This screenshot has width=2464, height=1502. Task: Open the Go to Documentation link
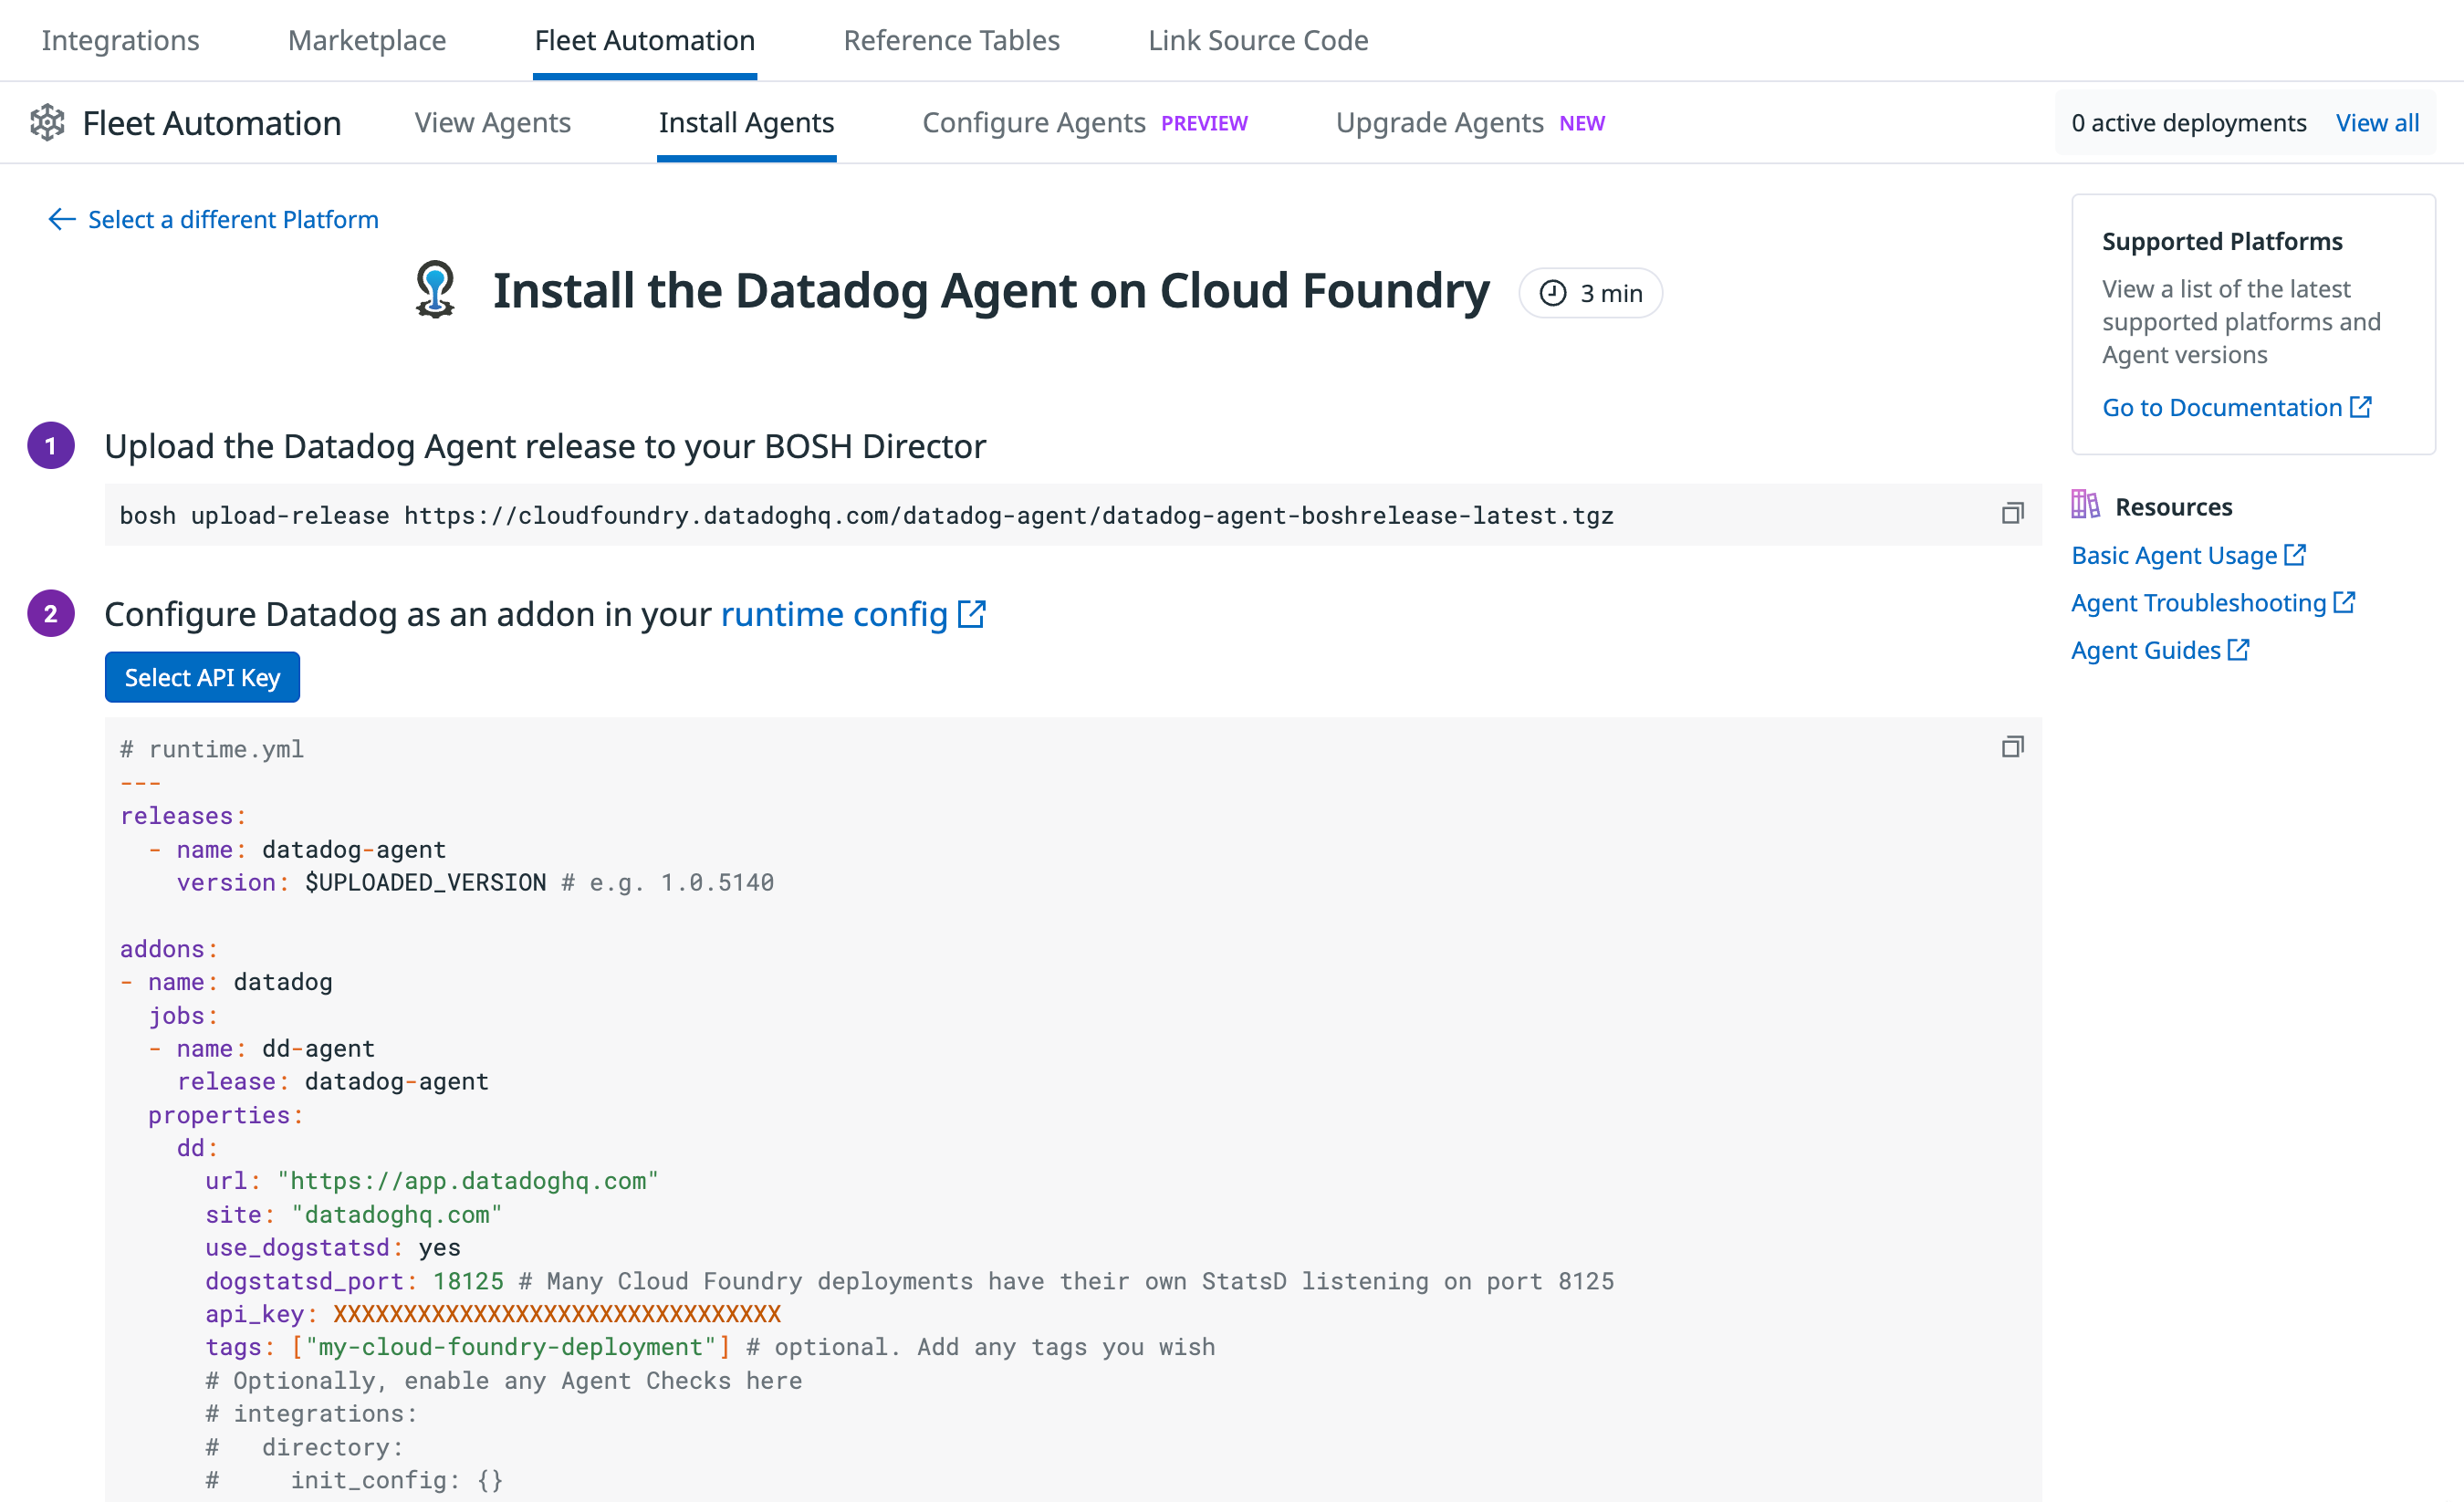(2222, 407)
